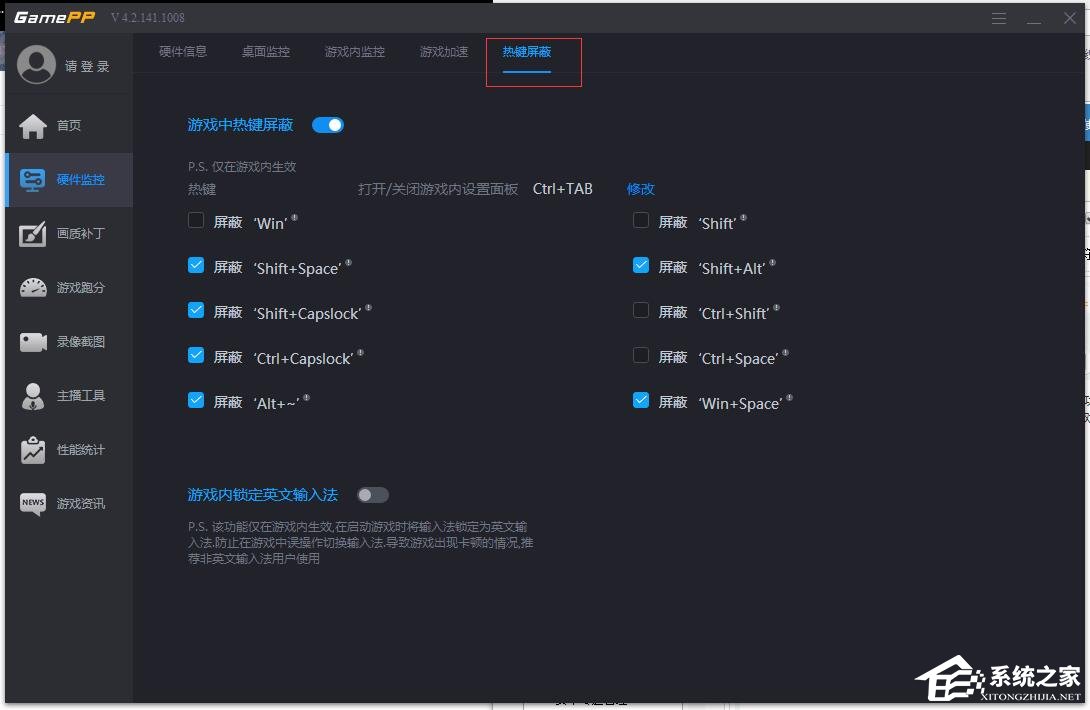Launch 游戏跑分 benchmark tool
The height and width of the screenshot is (710, 1090).
(67, 287)
